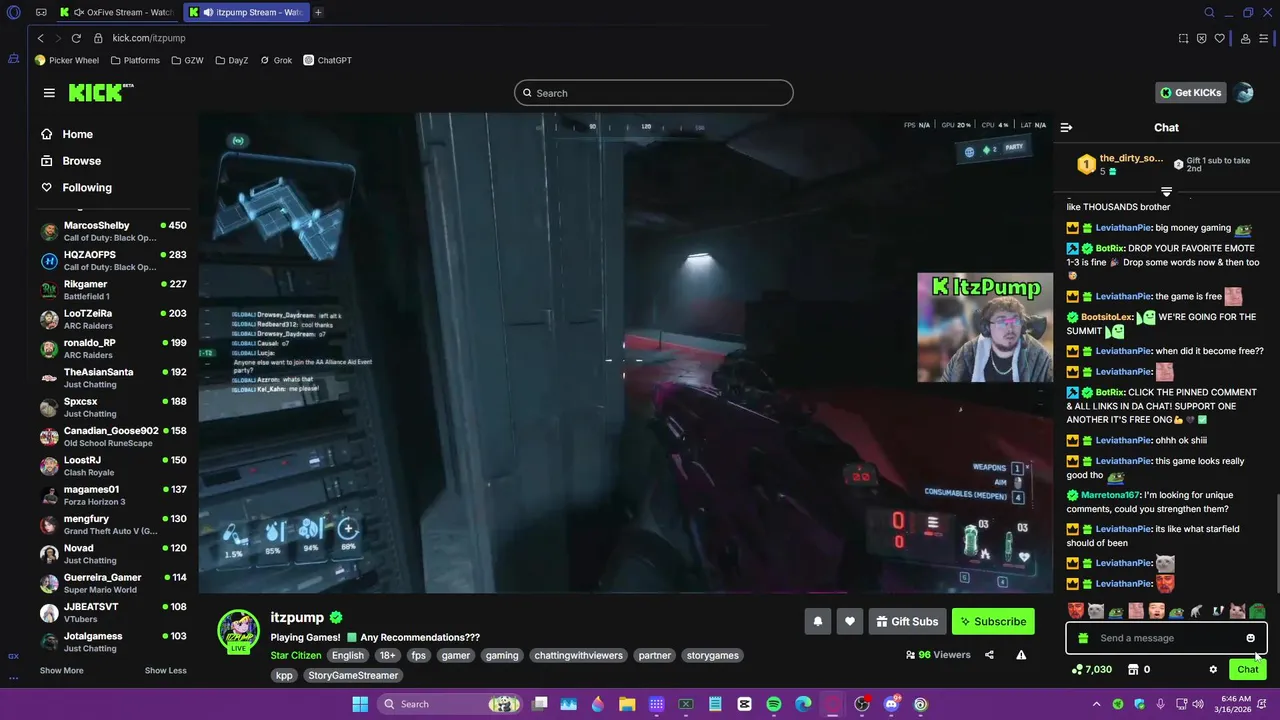1280x720 pixels.
Task: Switch to OxFive Stream browser tab
Action: pos(117,12)
